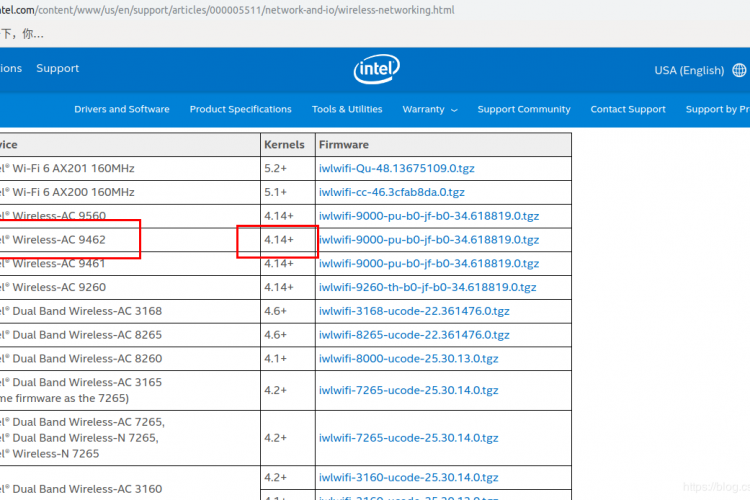This screenshot has width=750, height=500.
Task: Expand the Warranty dropdown menu
Action: point(430,110)
